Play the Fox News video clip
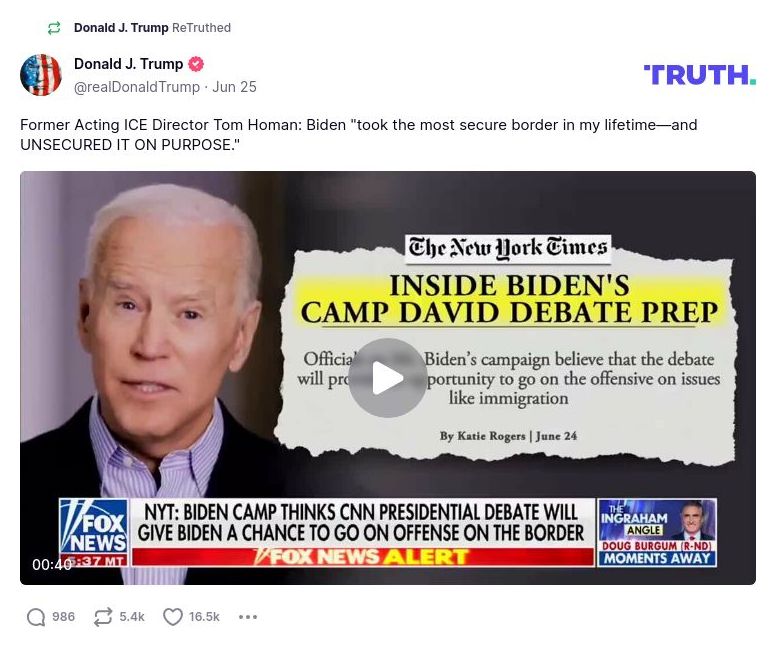This screenshot has height=647, width=777. (x=388, y=377)
